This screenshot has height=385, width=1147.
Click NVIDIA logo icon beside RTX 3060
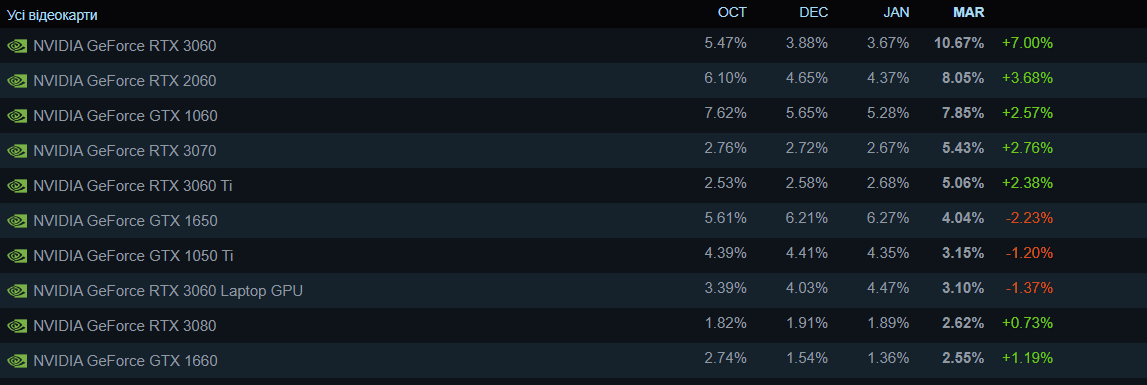coord(17,45)
